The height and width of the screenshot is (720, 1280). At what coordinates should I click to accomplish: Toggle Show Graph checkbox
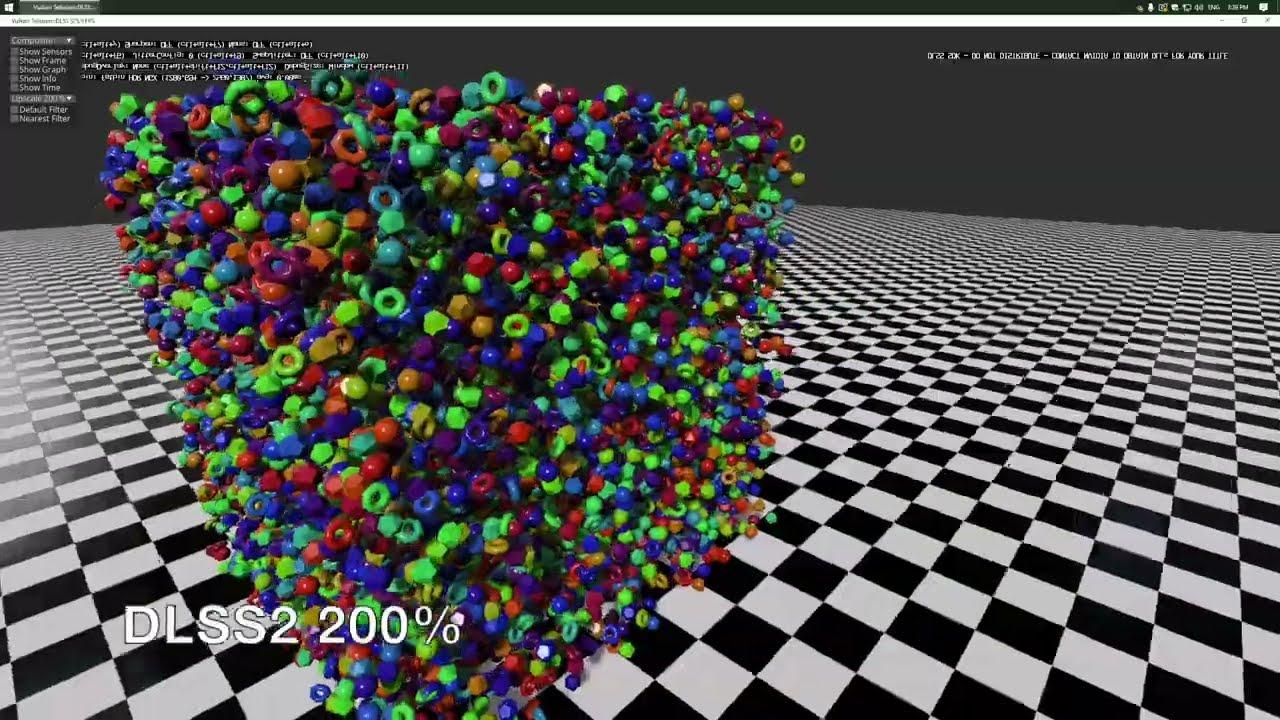tap(14, 69)
